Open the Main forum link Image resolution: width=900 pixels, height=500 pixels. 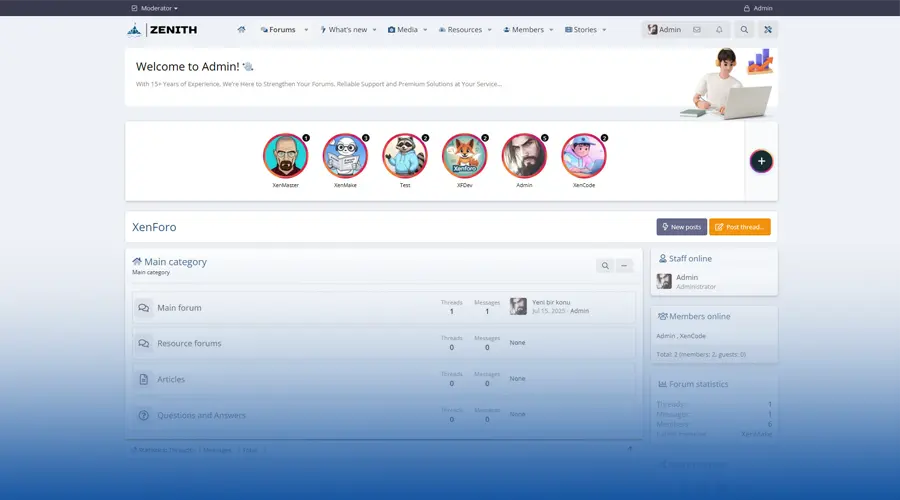(179, 308)
